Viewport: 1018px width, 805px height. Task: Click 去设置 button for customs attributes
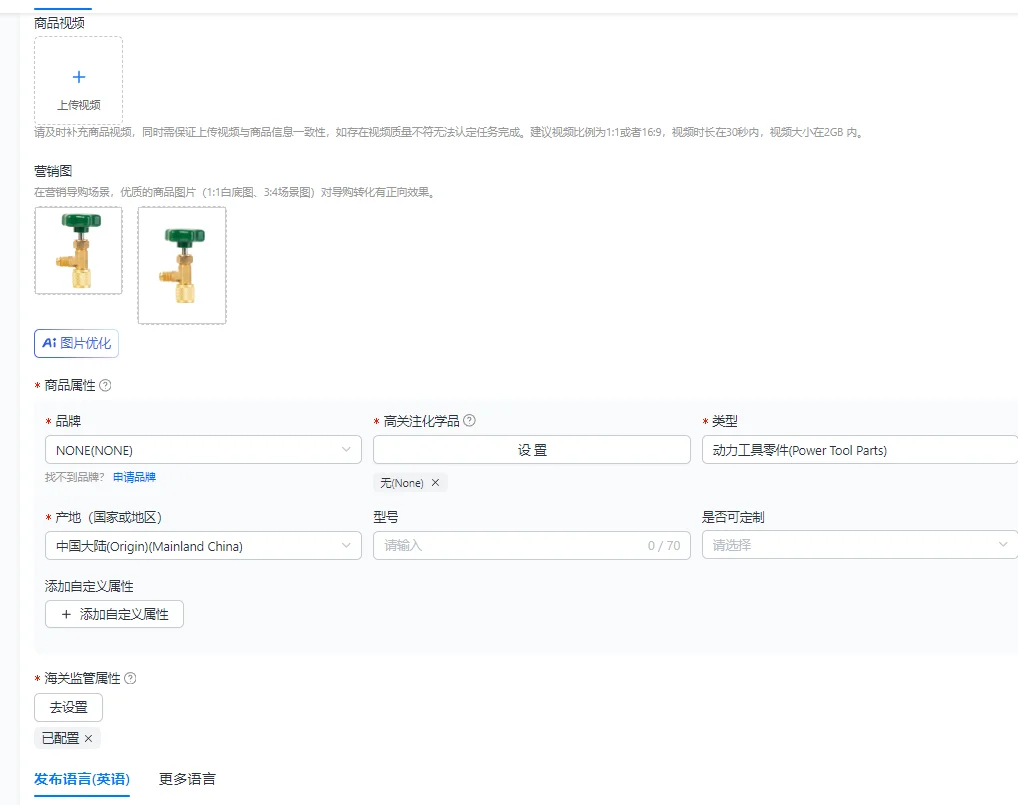68,707
